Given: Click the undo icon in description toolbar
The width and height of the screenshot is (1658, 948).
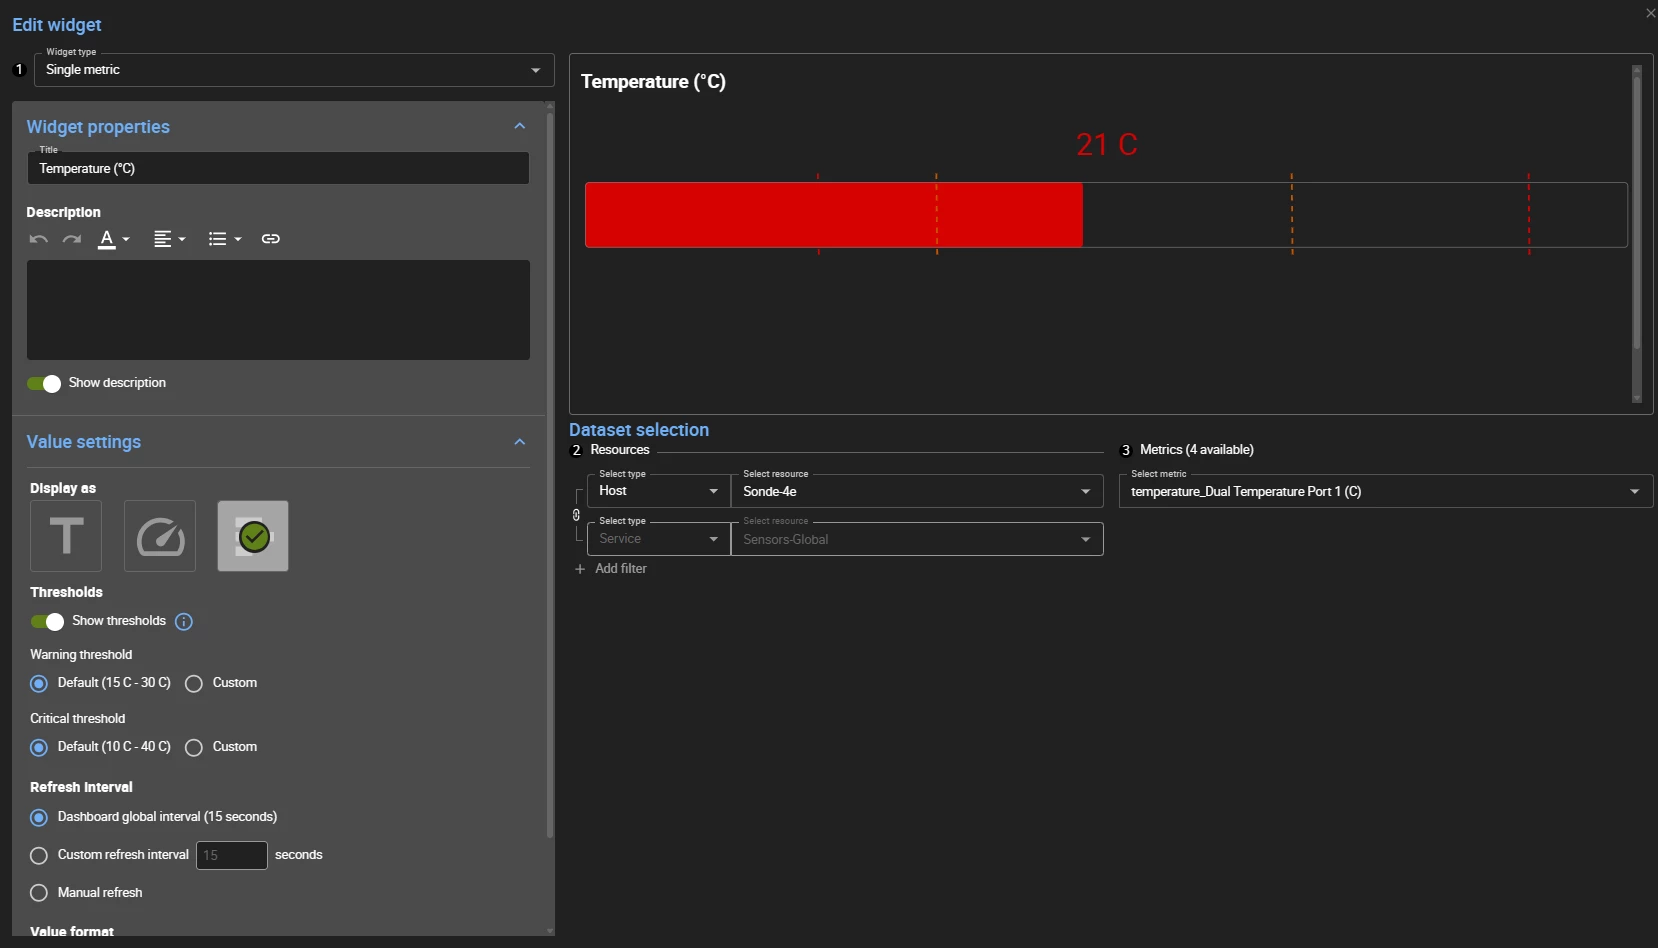Looking at the screenshot, I should click(38, 239).
